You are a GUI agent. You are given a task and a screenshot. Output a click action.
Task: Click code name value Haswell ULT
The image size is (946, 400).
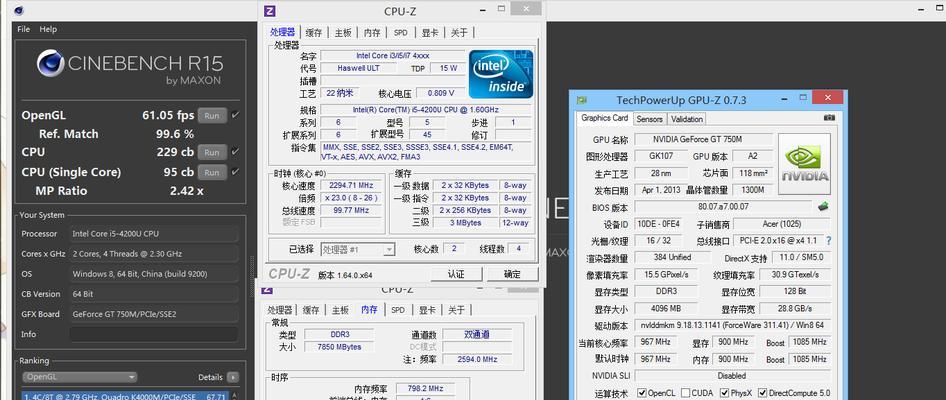(358, 68)
